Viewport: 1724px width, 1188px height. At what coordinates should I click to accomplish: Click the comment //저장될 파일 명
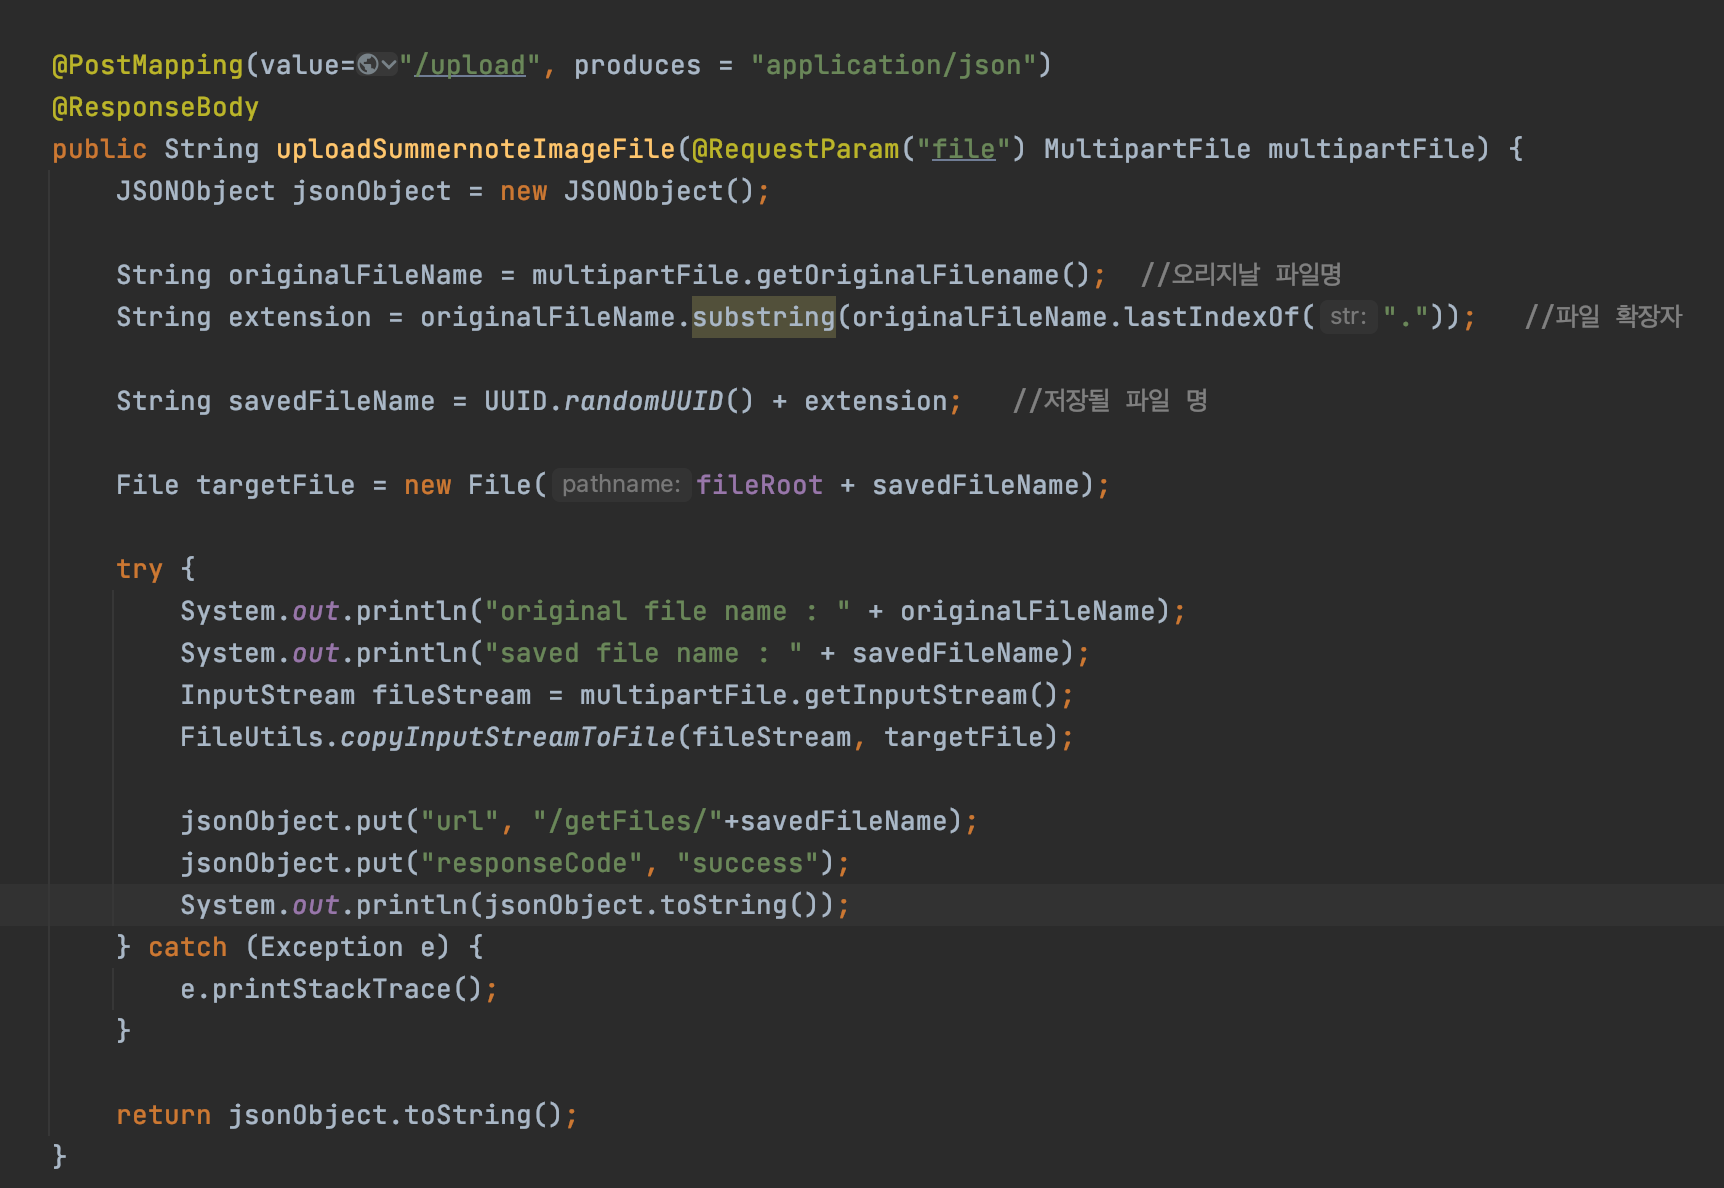point(1110,401)
